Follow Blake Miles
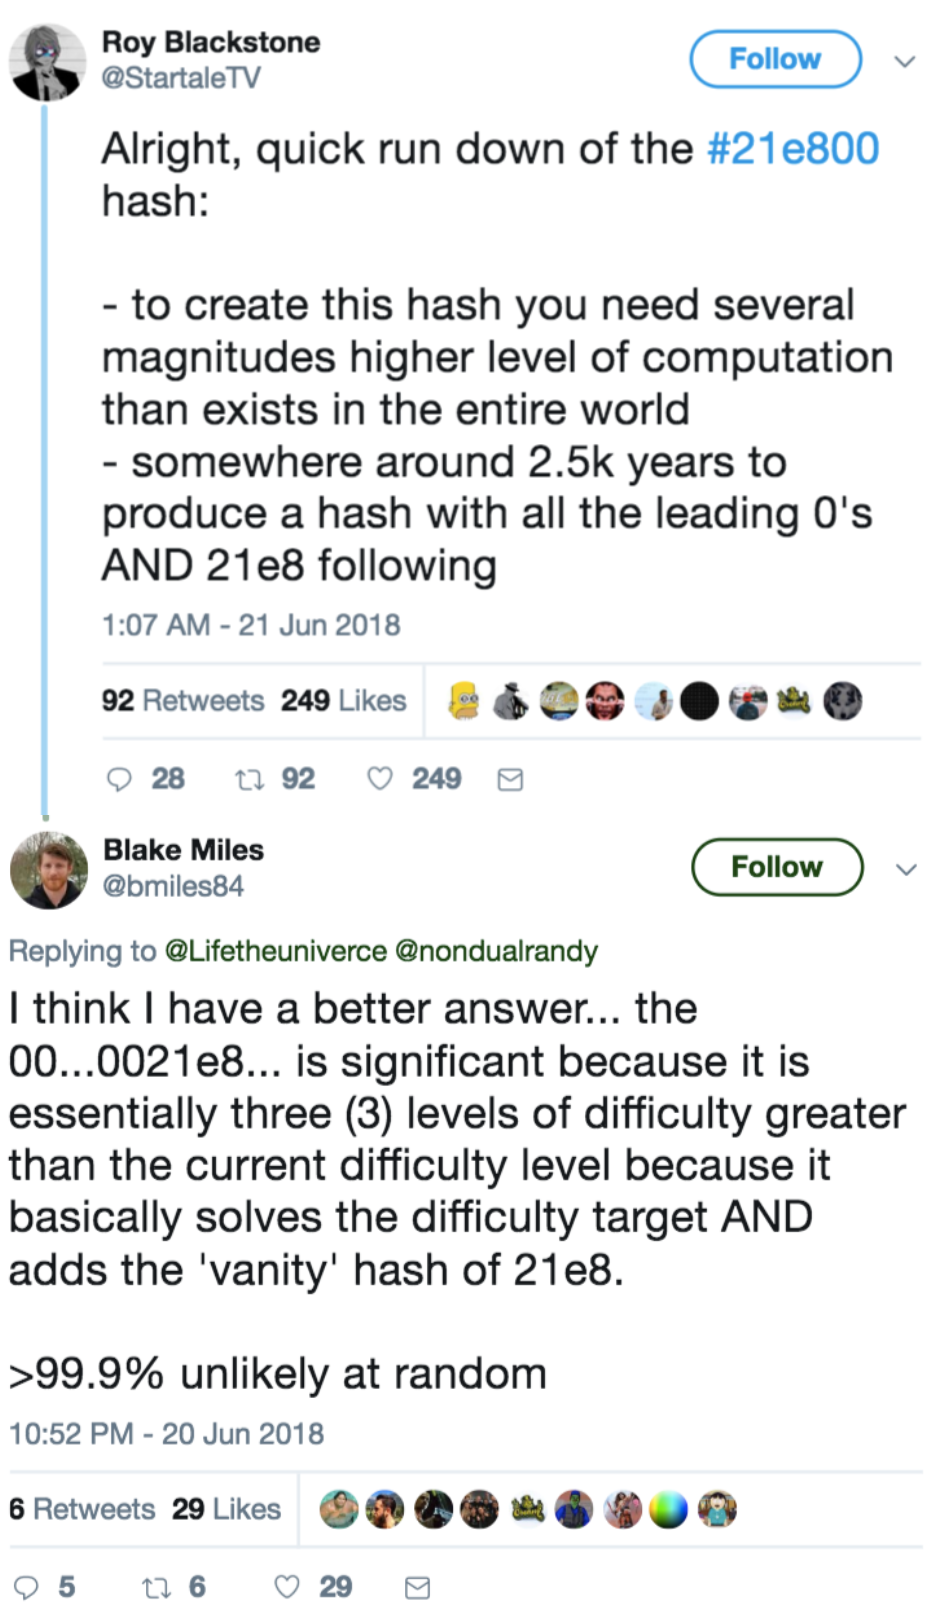Viewport: 925px width, 1617px height. 777,867
